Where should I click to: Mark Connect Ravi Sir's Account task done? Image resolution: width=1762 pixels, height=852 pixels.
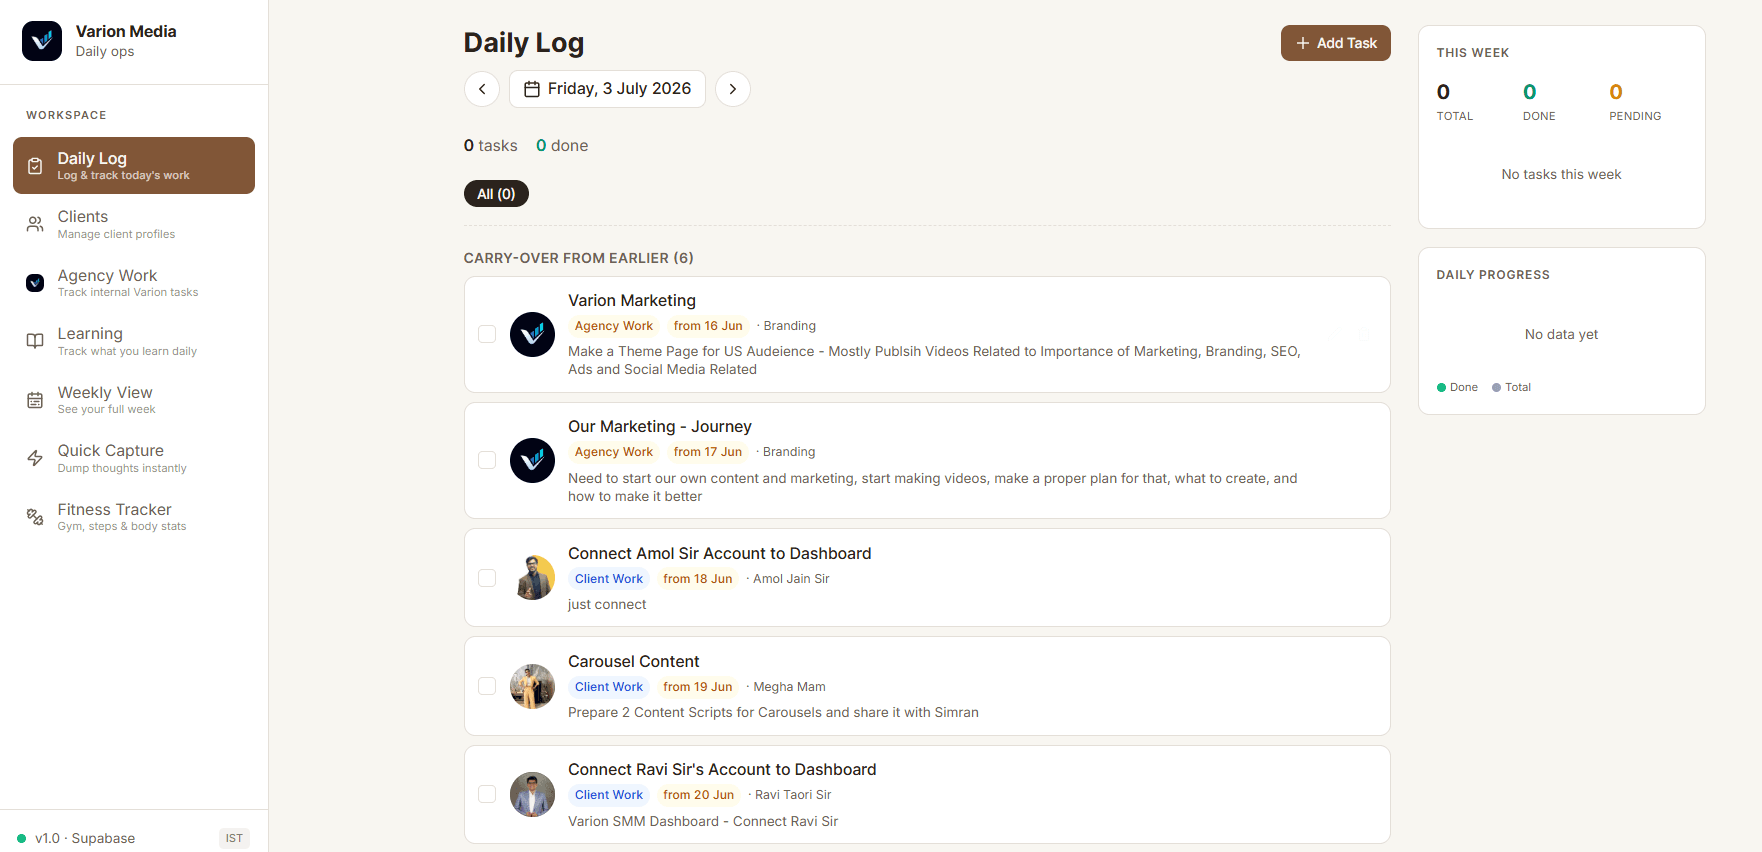487,794
